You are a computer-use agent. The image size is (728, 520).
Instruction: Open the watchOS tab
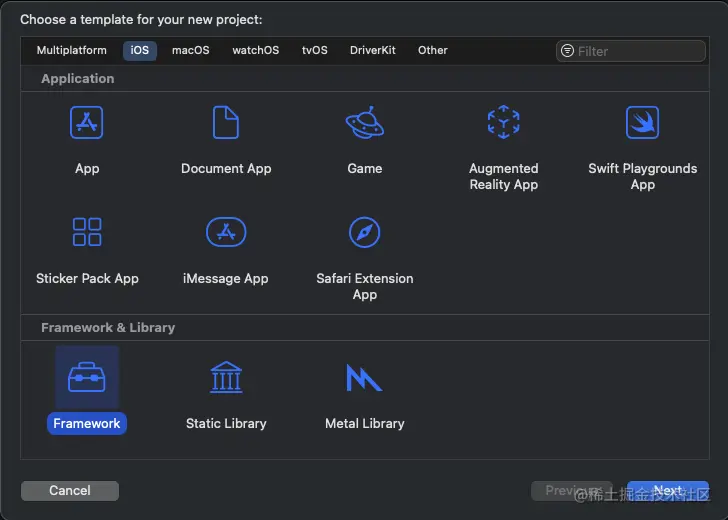click(256, 50)
